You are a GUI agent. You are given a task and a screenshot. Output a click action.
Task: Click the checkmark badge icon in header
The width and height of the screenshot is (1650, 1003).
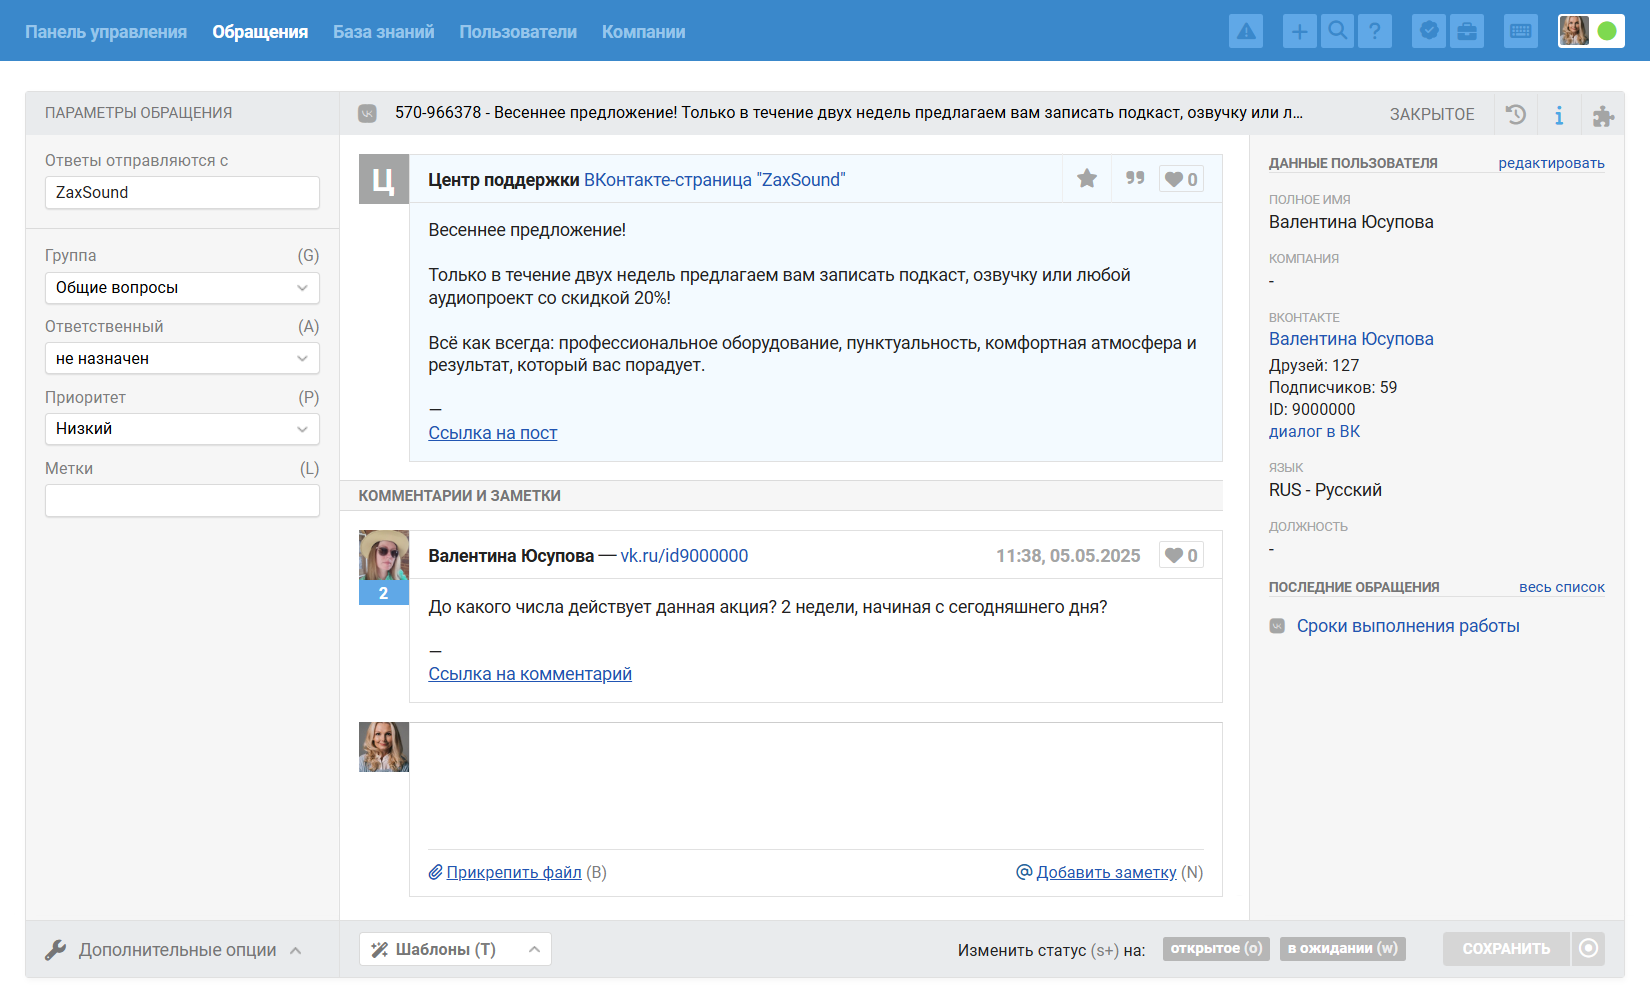(x=1429, y=31)
